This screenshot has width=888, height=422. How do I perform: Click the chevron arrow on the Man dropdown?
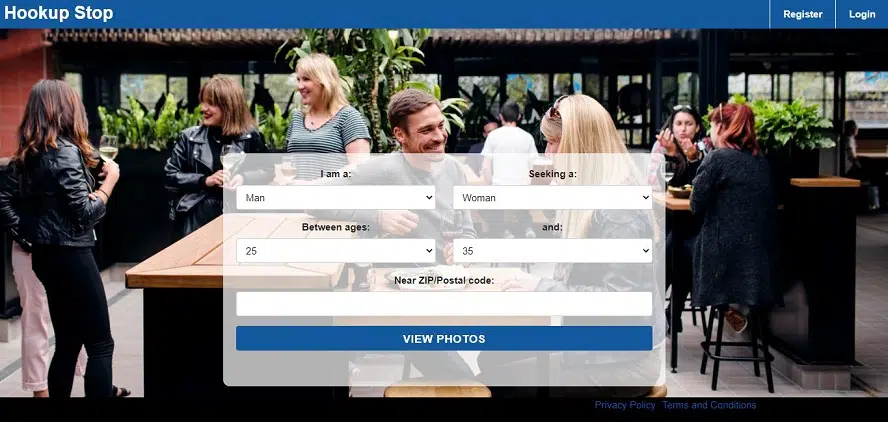click(x=428, y=198)
